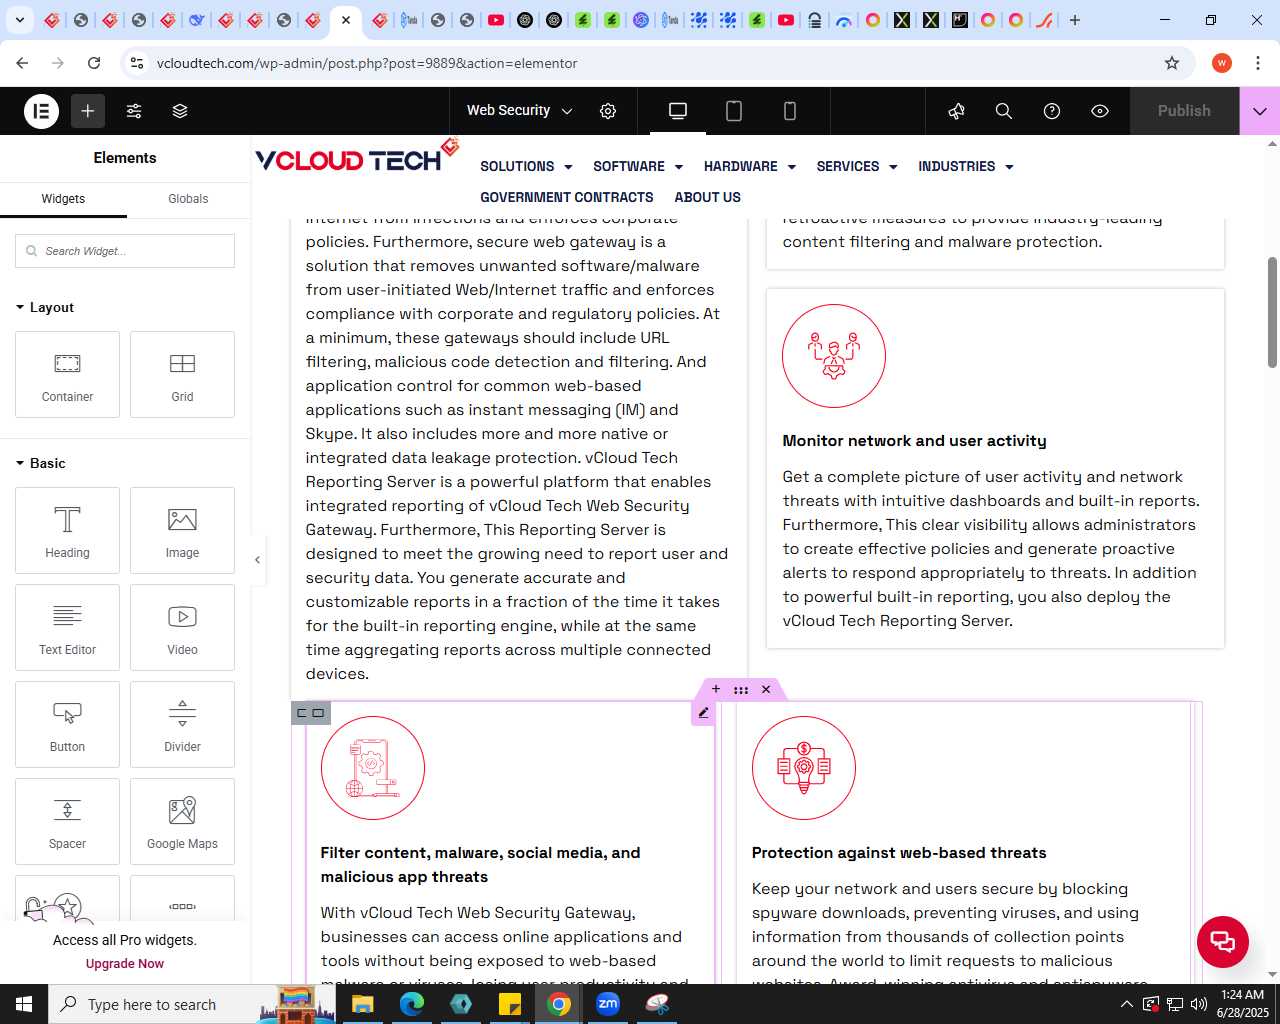Select the Container widget
Image resolution: width=1280 pixels, height=1024 pixels.
click(67, 374)
